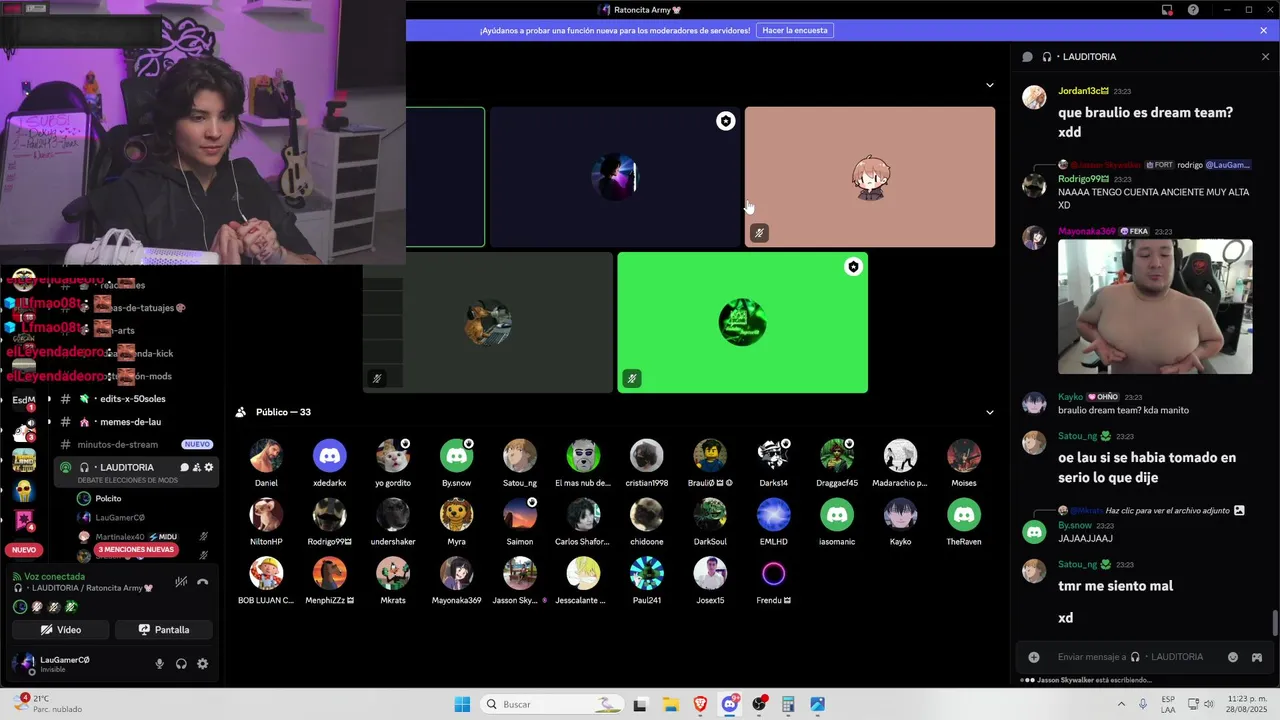Collapse the video grid with top chevron

pos(990,85)
